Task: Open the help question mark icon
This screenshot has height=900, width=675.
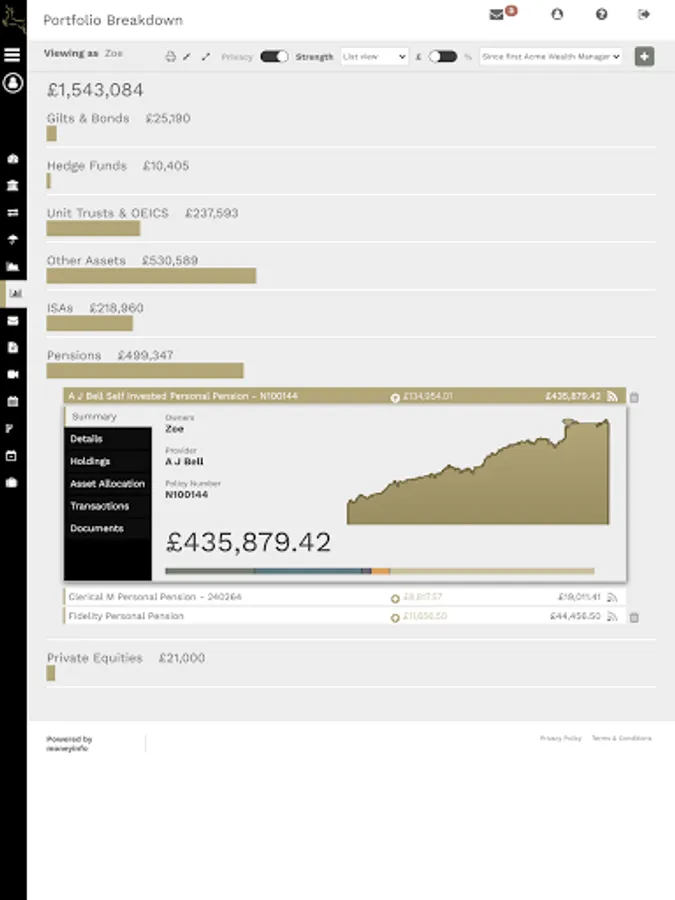Action: click(x=601, y=14)
